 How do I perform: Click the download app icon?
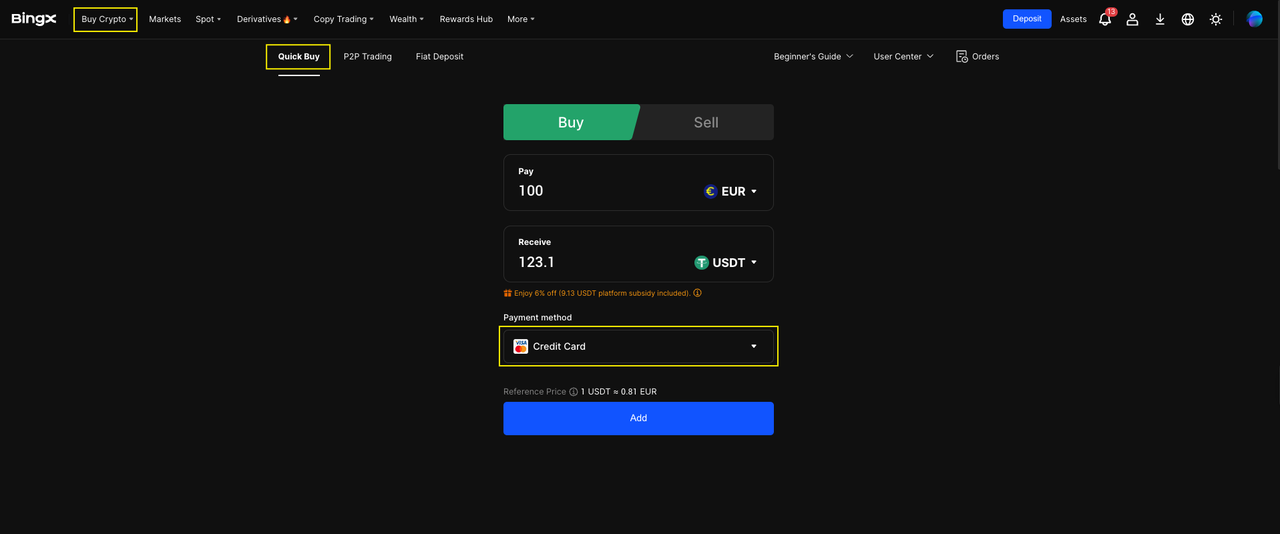[1160, 19]
